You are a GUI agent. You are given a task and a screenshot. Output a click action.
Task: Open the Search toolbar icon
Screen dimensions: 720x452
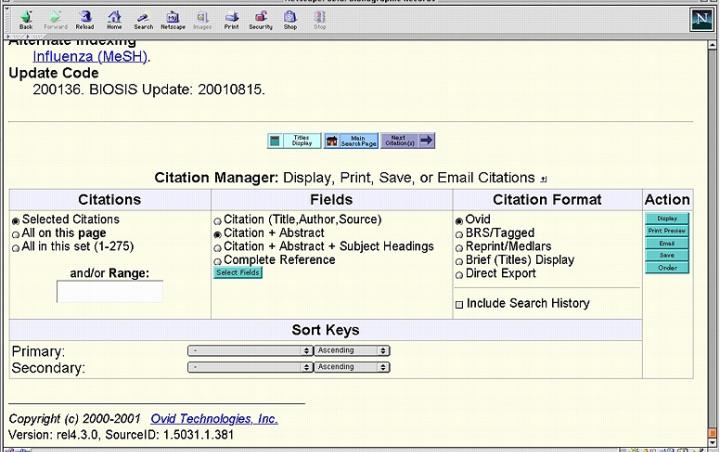point(143,18)
